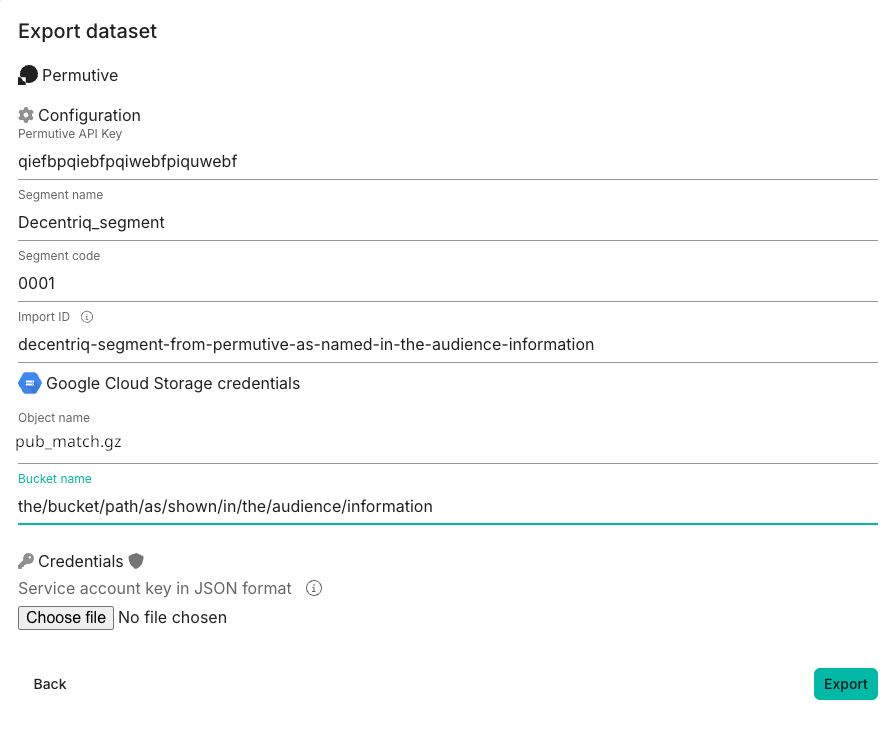This screenshot has width=895, height=730.
Task: Click the service account key info icon
Action: point(313,588)
